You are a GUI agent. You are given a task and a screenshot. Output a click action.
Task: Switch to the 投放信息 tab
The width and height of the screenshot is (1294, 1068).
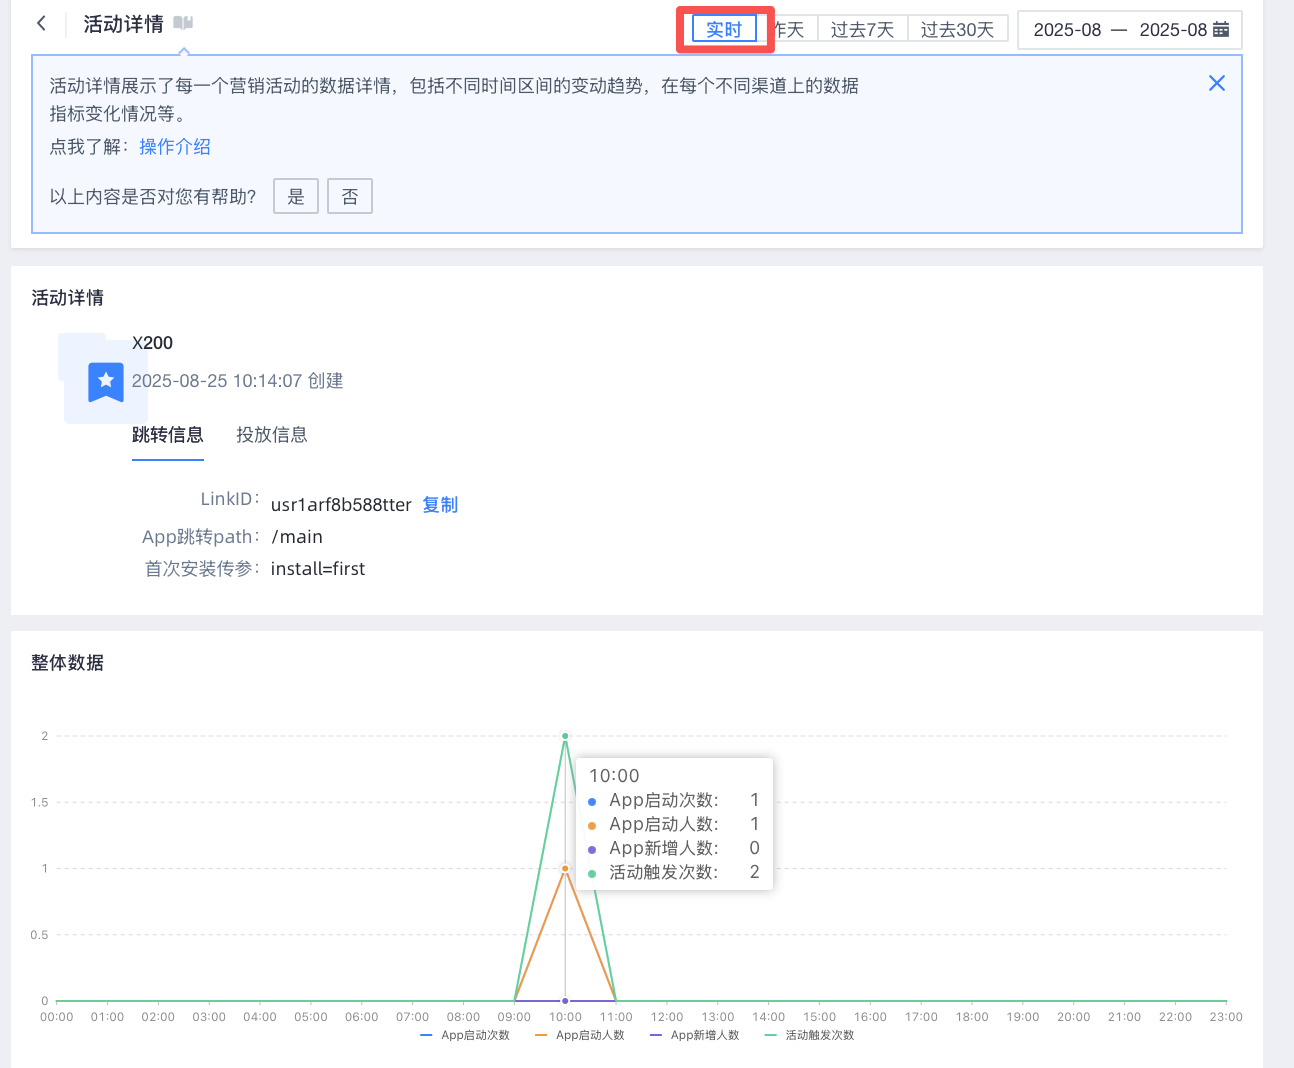click(x=272, y=435)
